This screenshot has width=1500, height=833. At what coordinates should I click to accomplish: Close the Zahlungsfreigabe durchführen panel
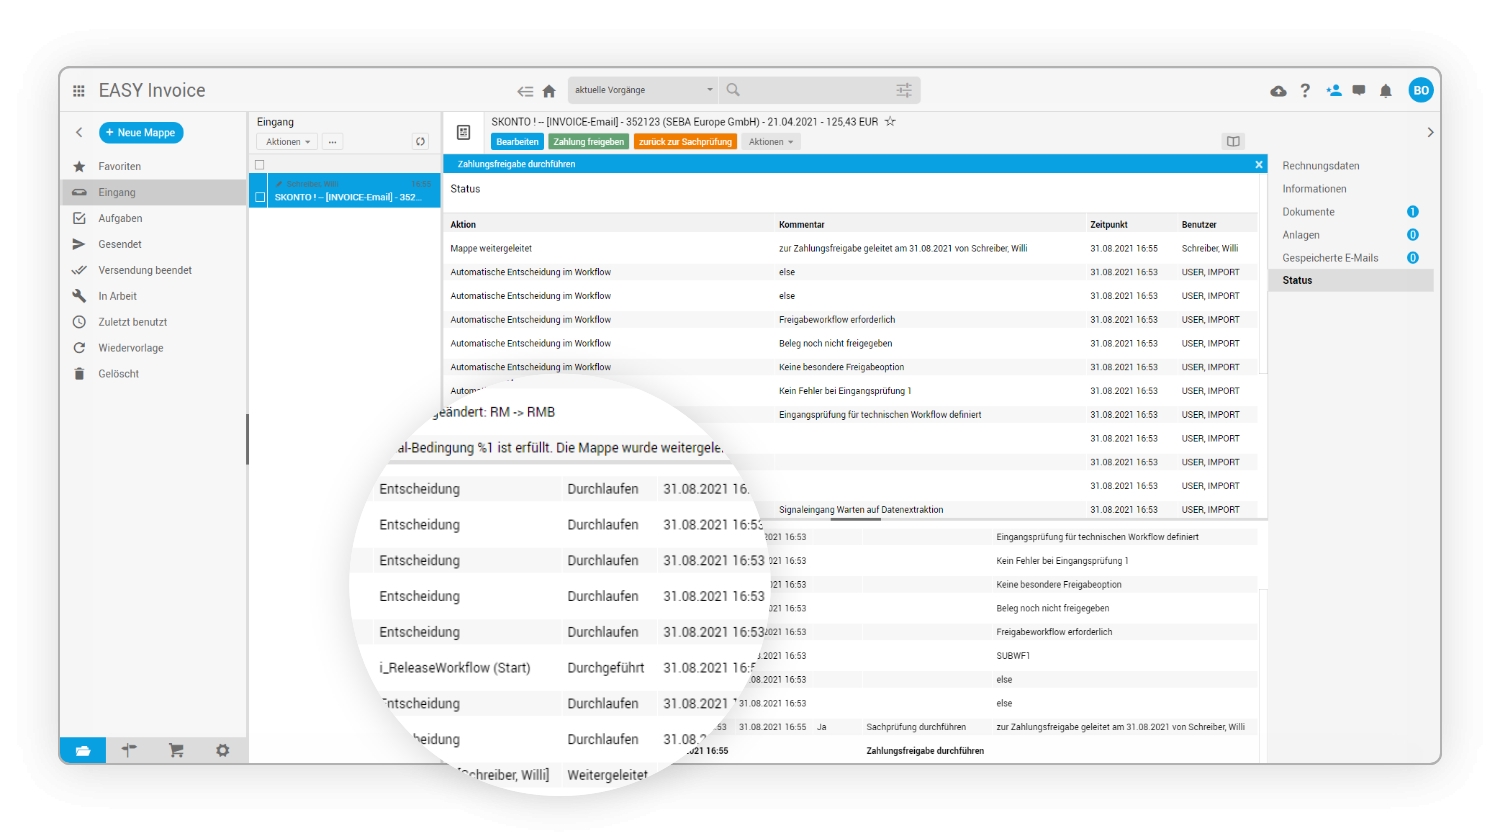click(1259, 164)
